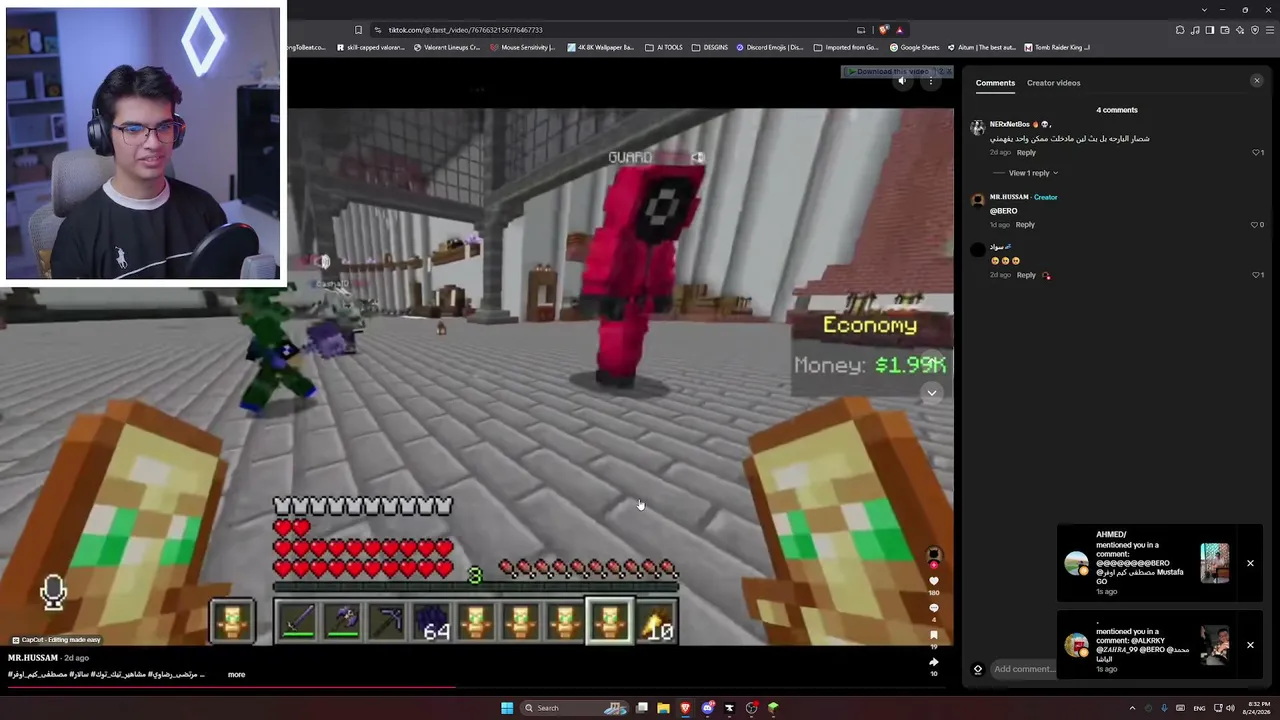1280x720 pixels.
Task: Open the ENG language switcher
Action: click(1199, 708)
